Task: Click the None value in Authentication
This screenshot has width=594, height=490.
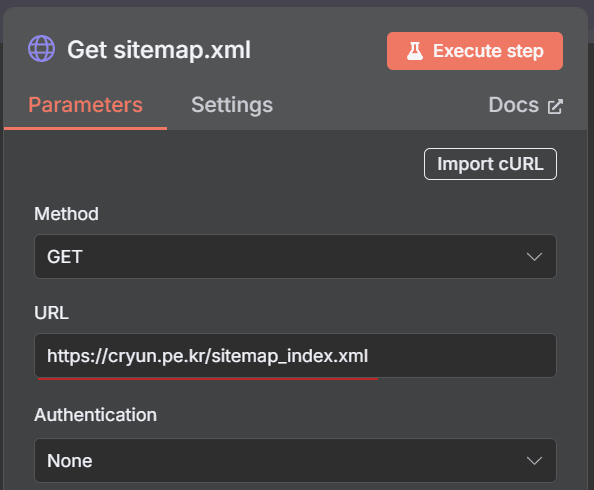Action: click(x=70, y=461)
